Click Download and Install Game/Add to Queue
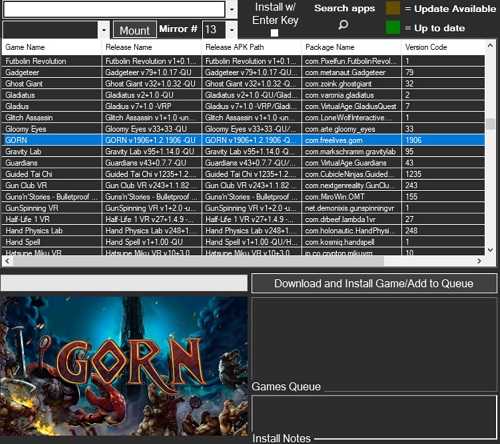The width and height of the screenshot is (500, 444). tap(374, 283)
